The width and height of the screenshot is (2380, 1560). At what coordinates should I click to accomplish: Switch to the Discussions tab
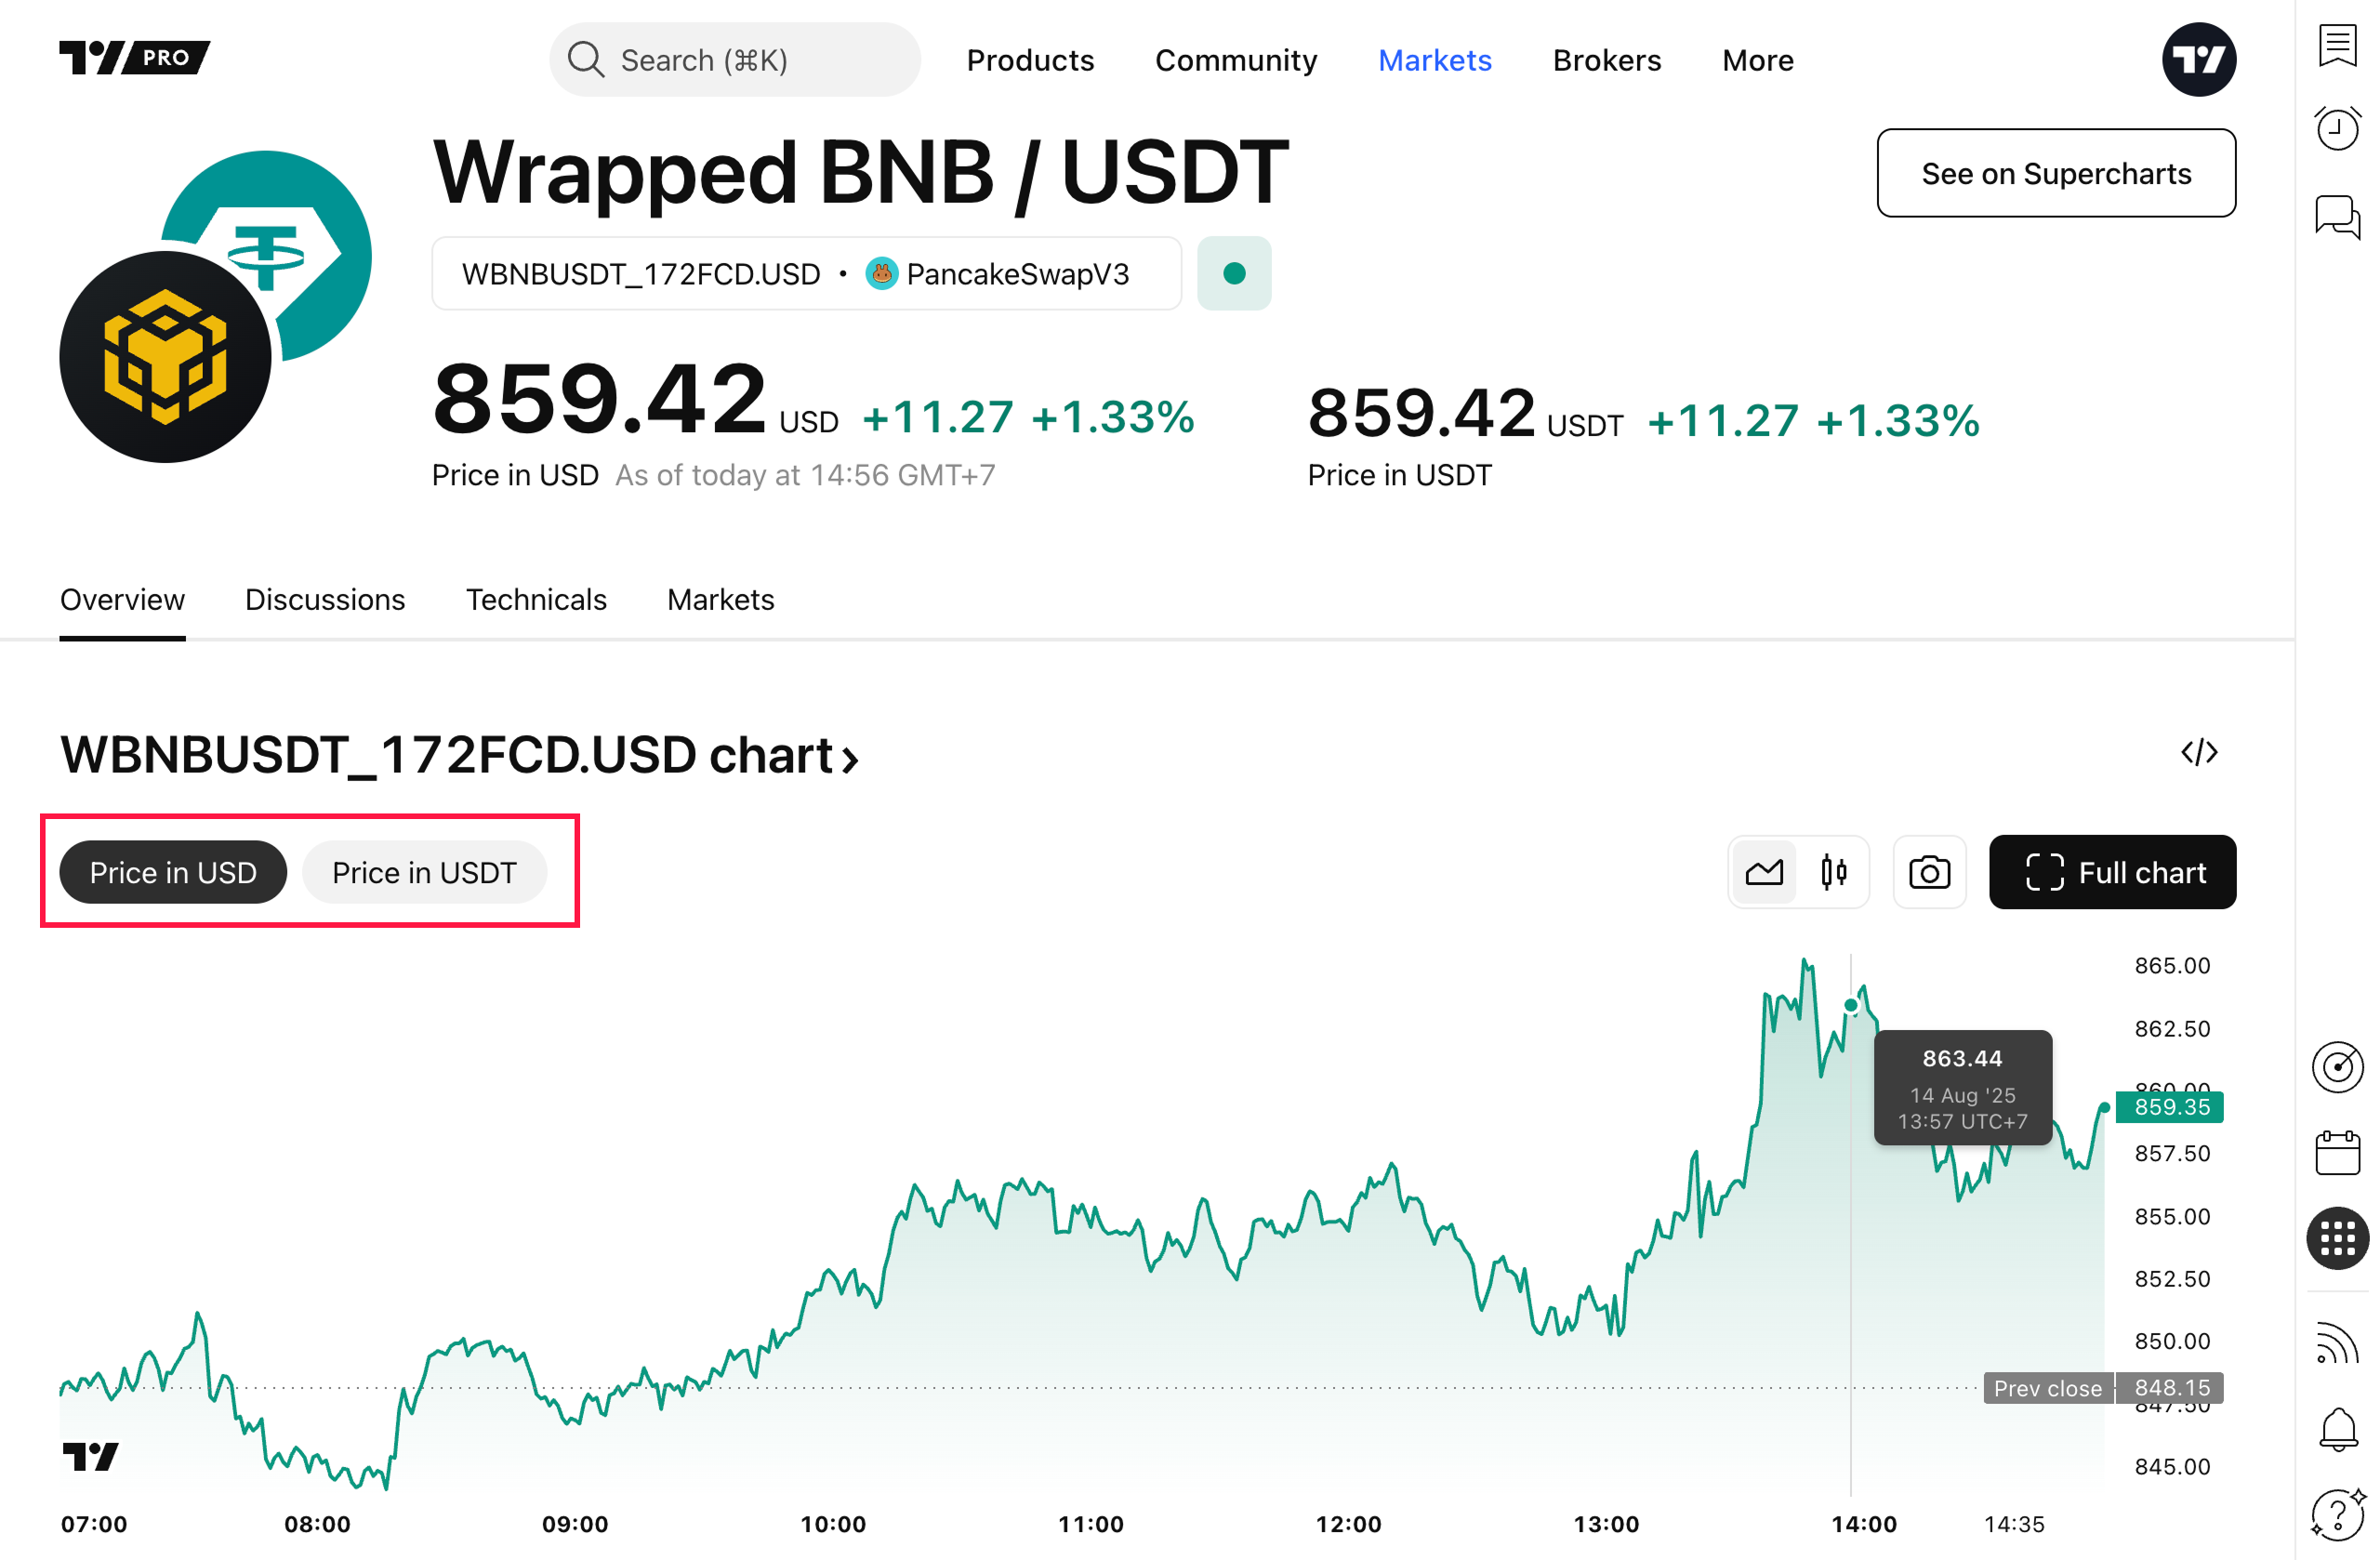click(x=325, y=599)
